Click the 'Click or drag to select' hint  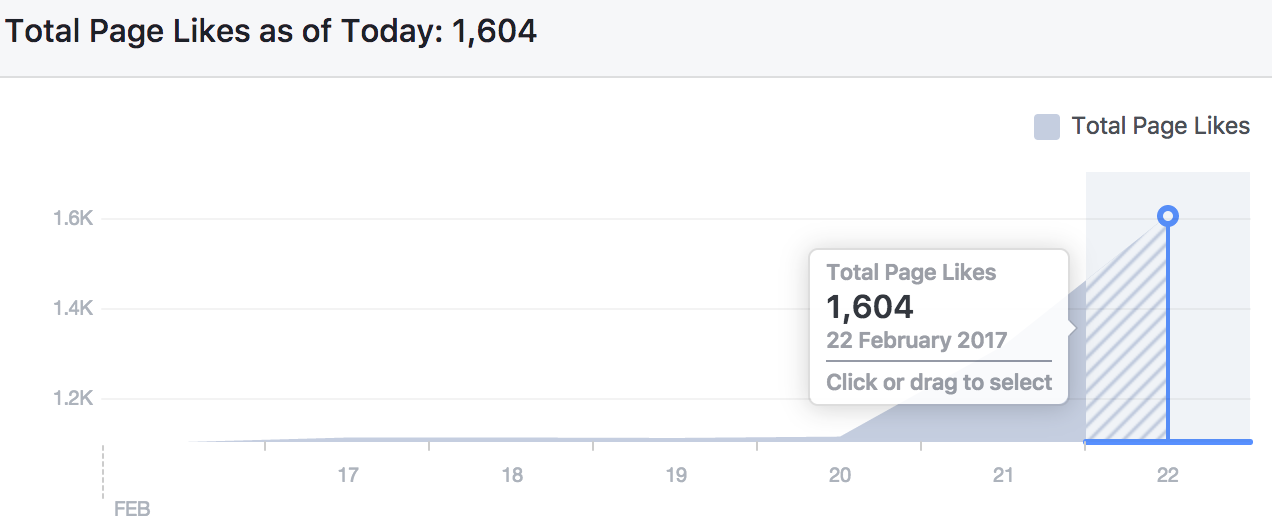939,382
